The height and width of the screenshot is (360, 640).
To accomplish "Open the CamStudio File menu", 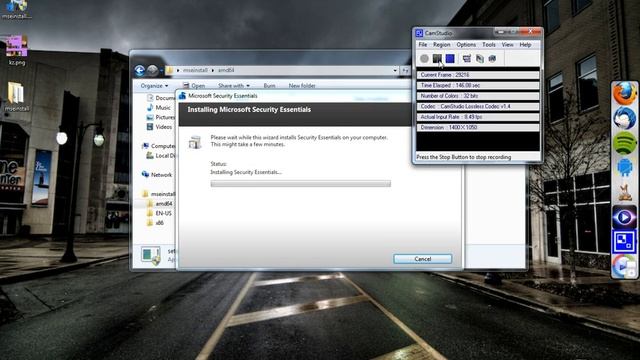I will tap(422, 44).
